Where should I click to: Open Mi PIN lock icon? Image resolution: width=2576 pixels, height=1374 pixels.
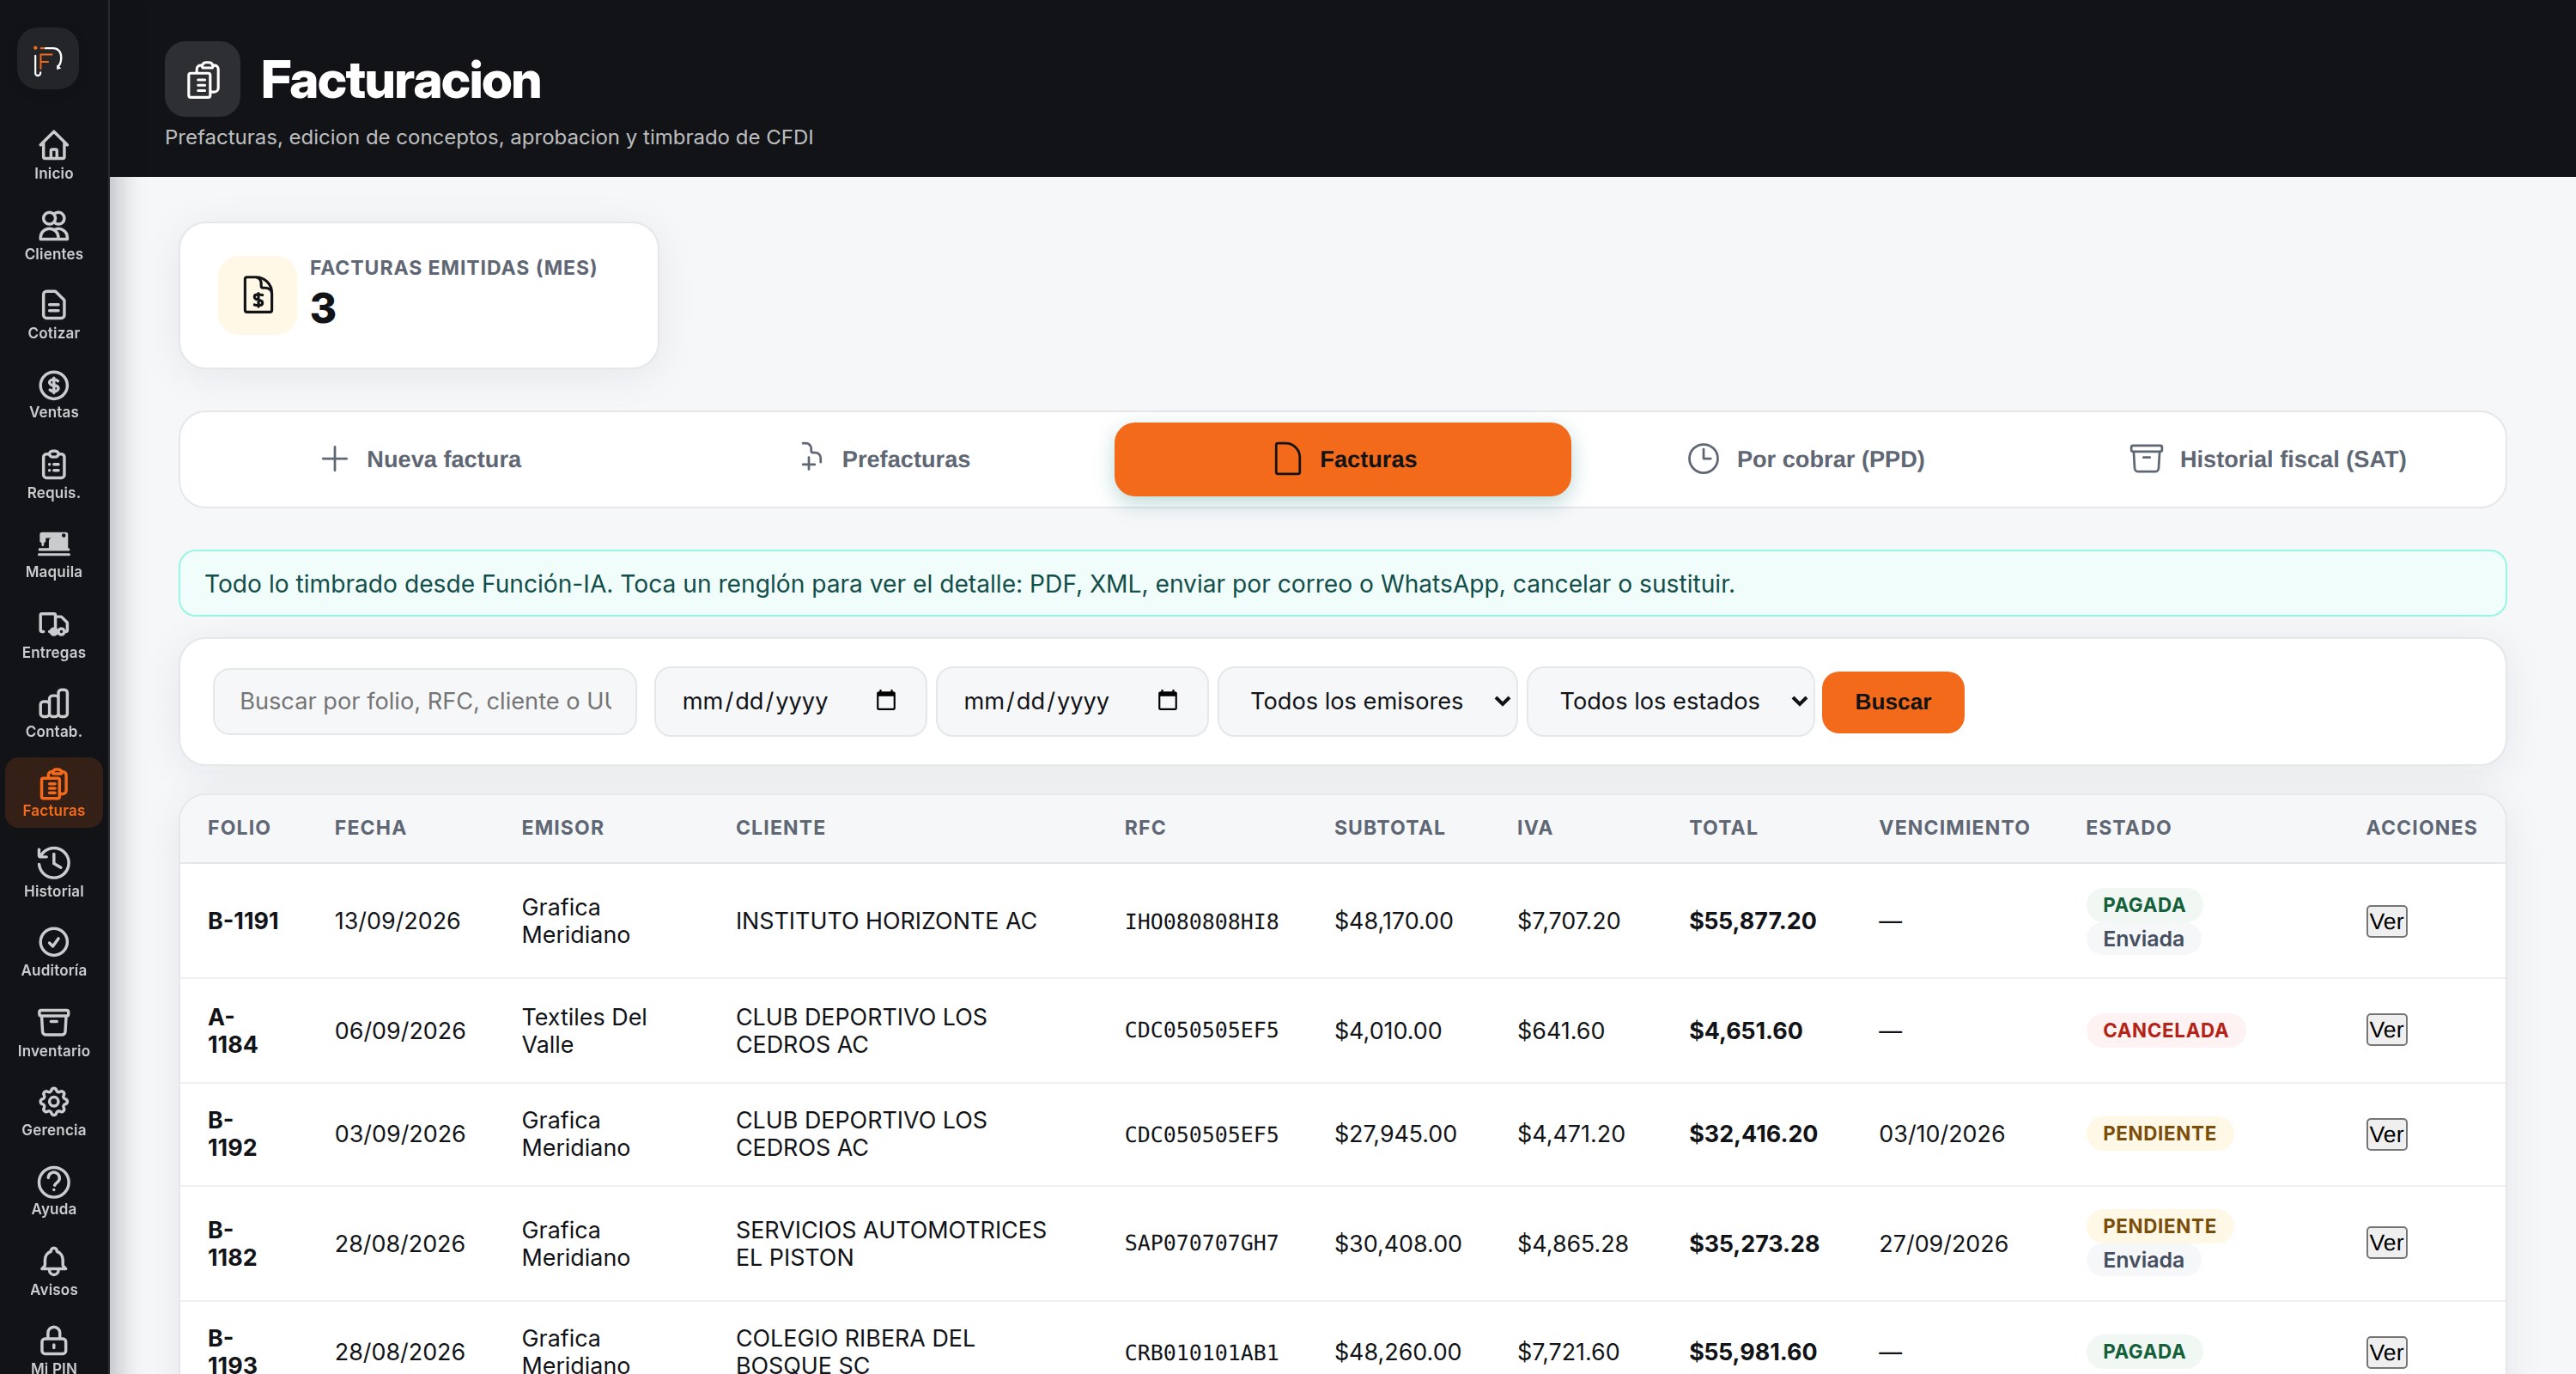pyautogui.click(x=53, y=1340)
